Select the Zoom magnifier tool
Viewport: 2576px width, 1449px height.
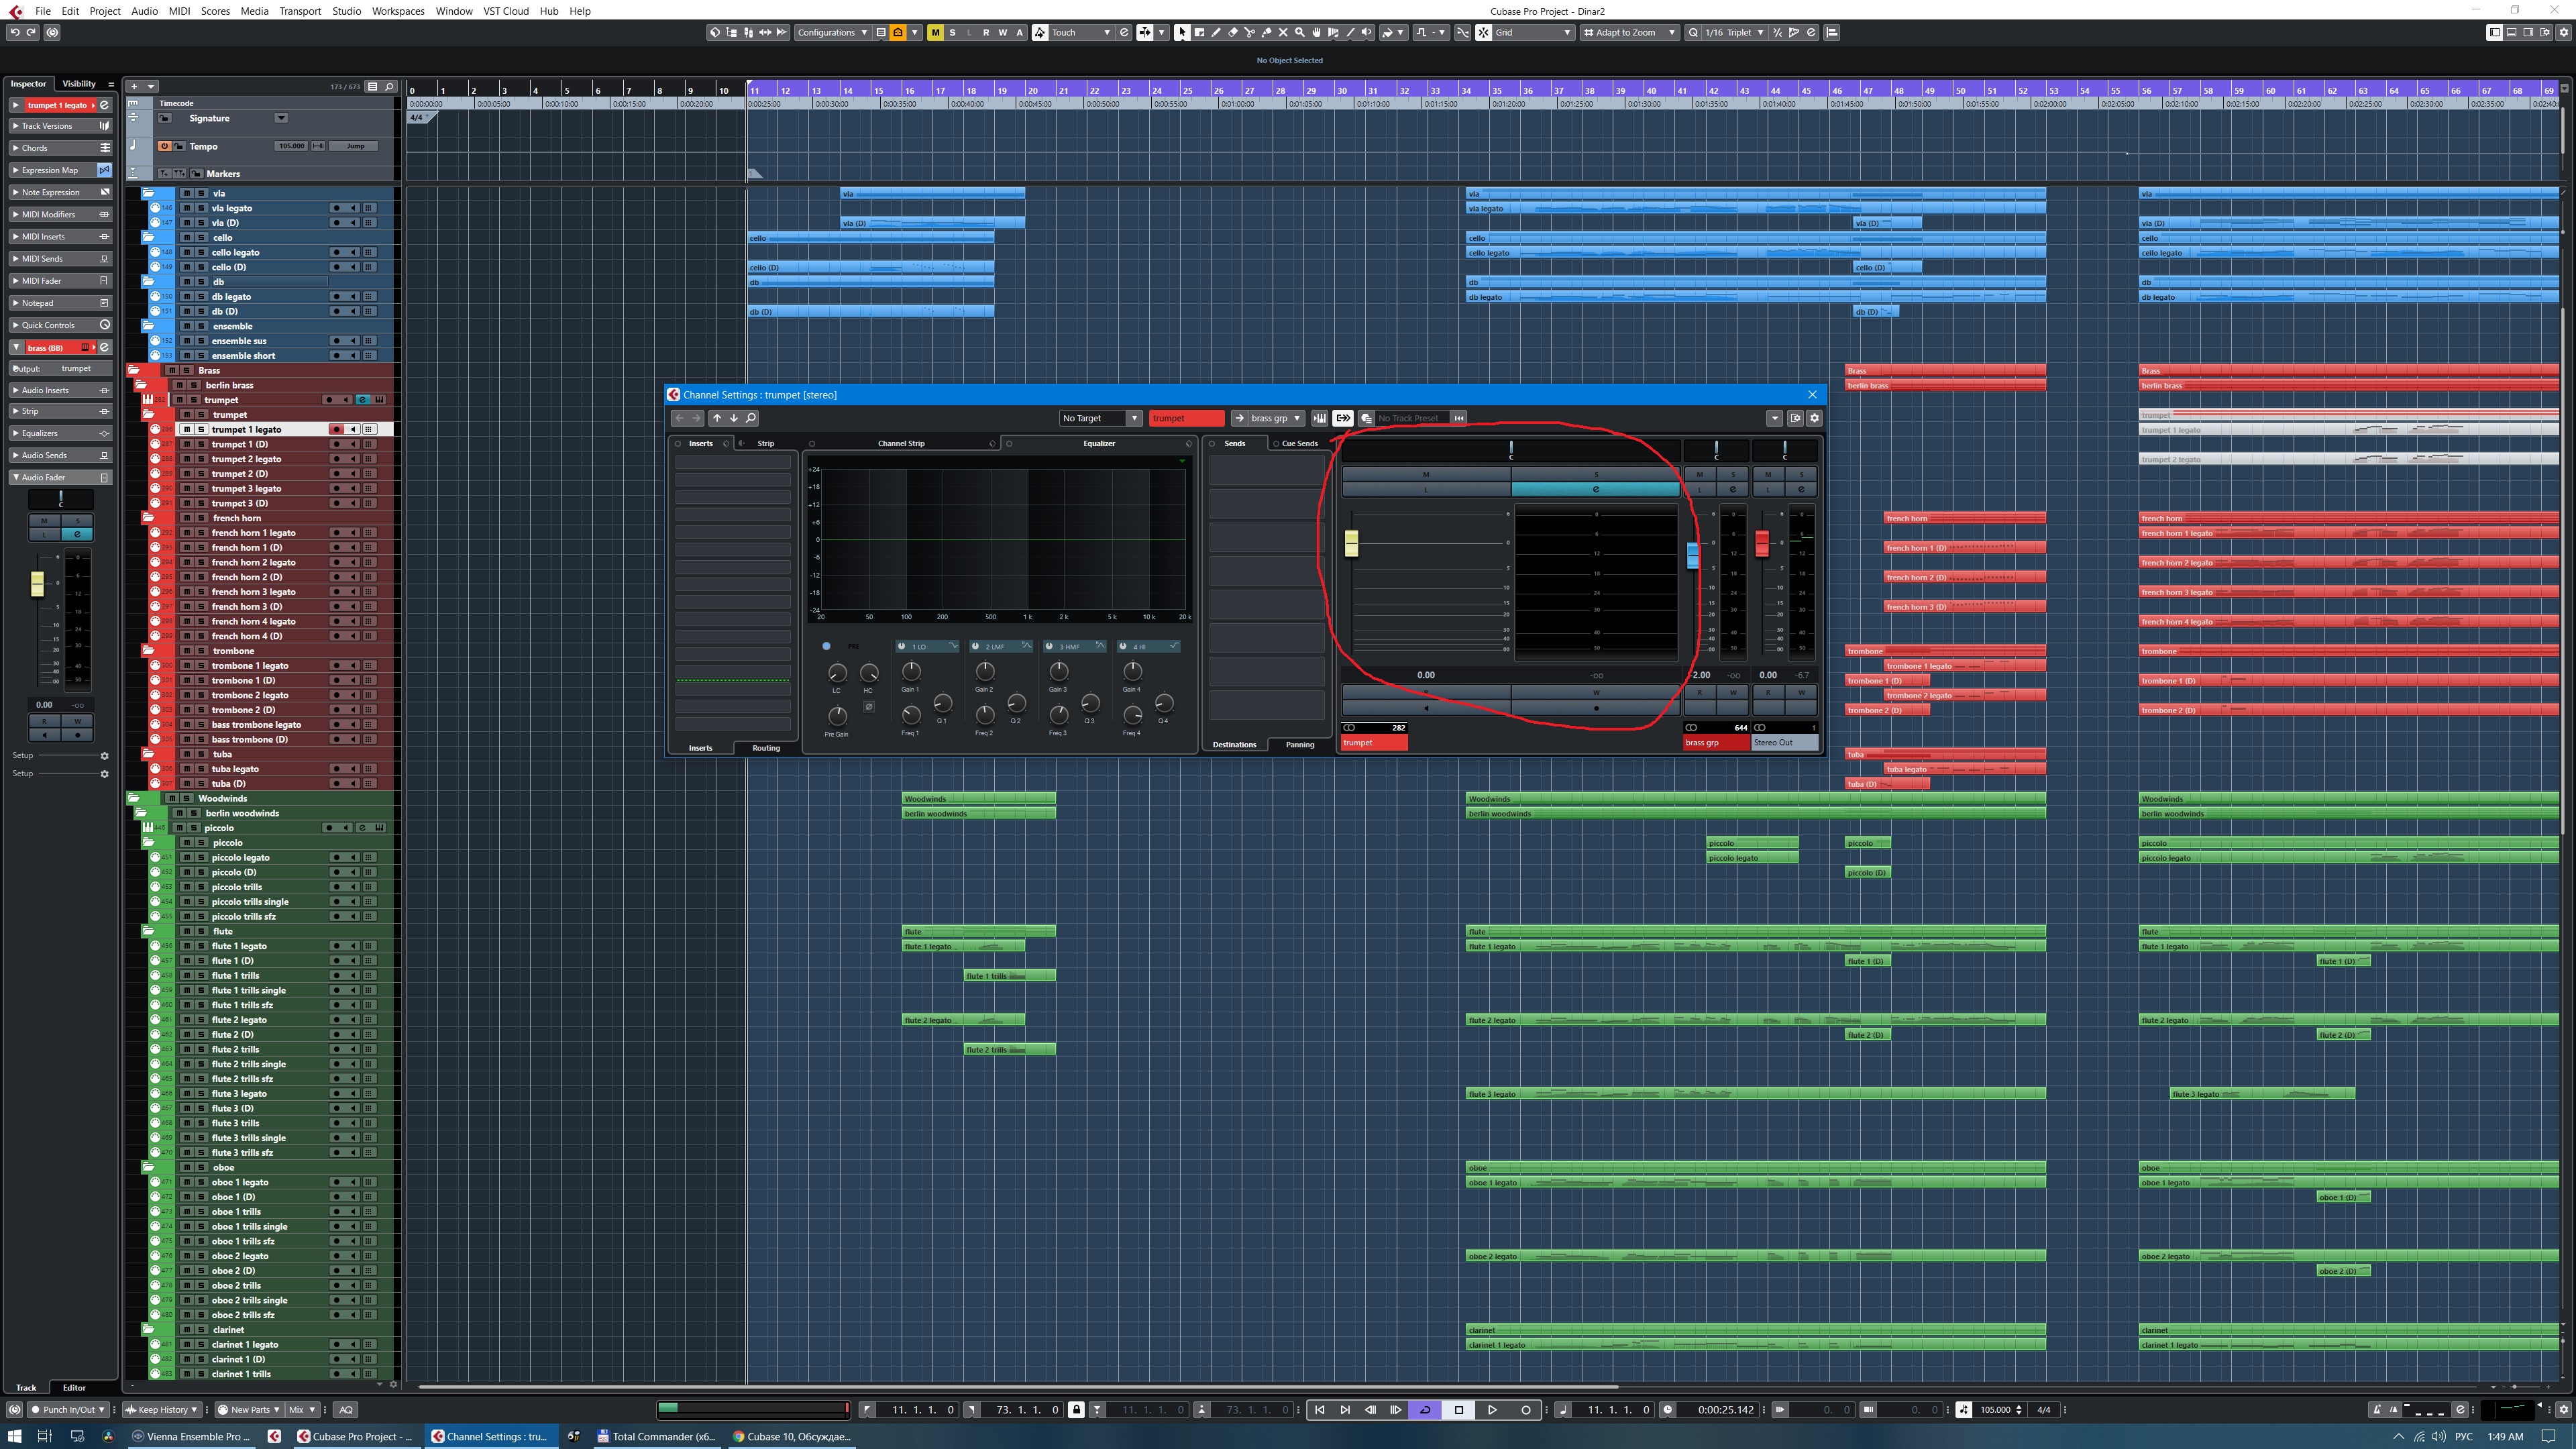point(1300,32)
